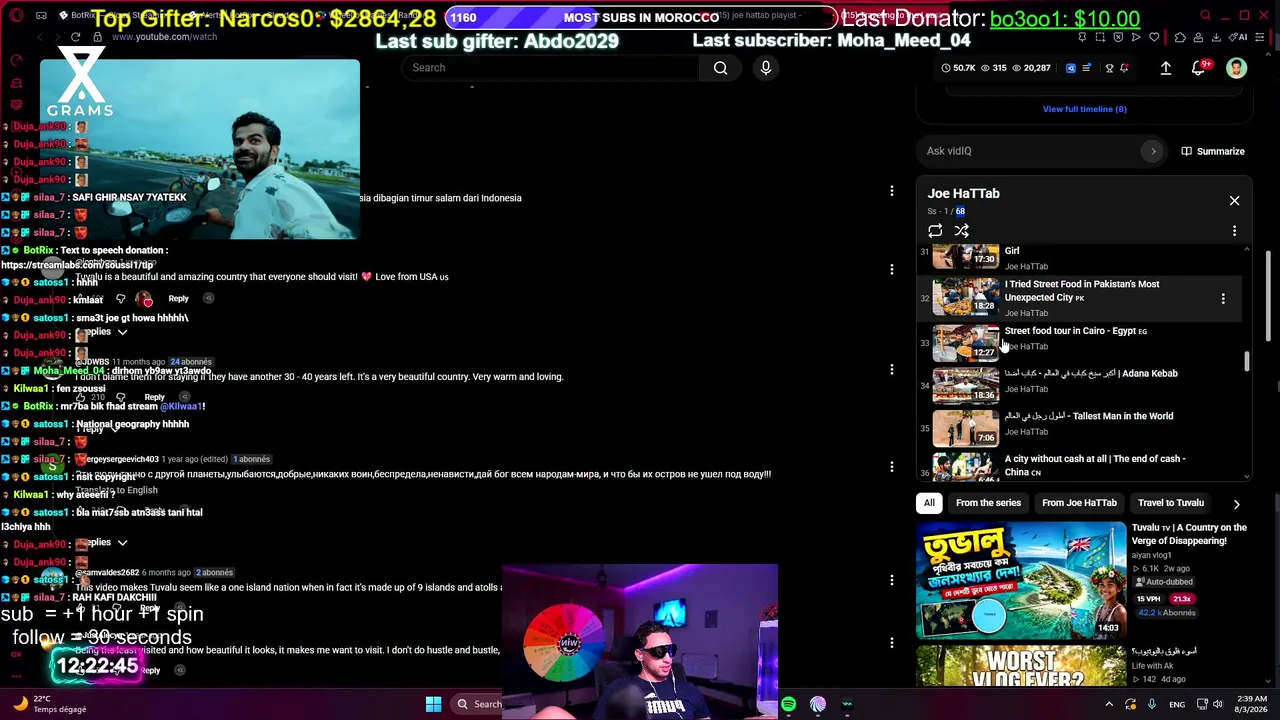
Task: Click the YouTube search magnifier button
Action: point(720,68)
